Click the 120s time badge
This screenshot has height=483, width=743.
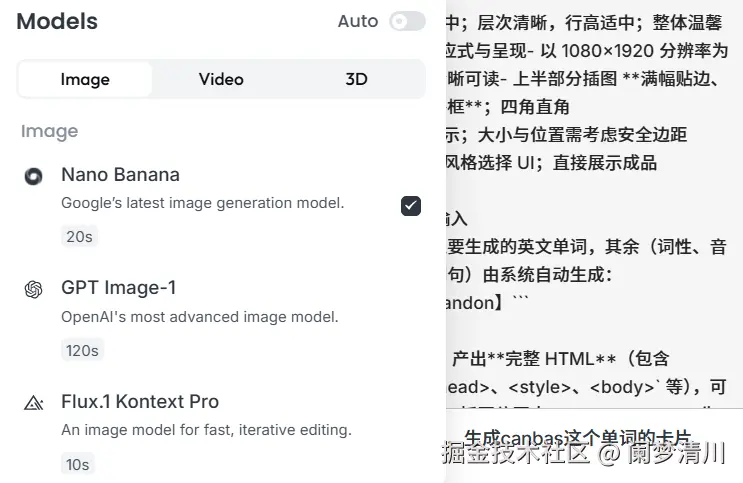click(82, 350)
